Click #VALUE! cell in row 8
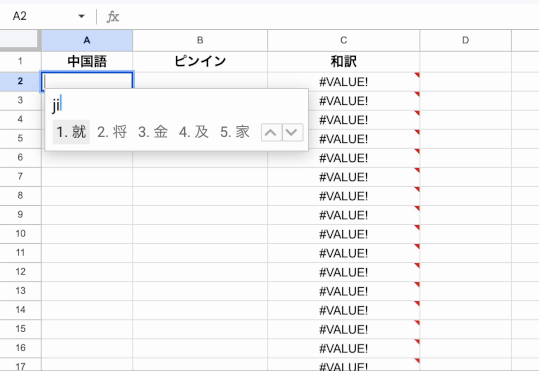This screenshot has width=539, height=371. click(343, 196)
